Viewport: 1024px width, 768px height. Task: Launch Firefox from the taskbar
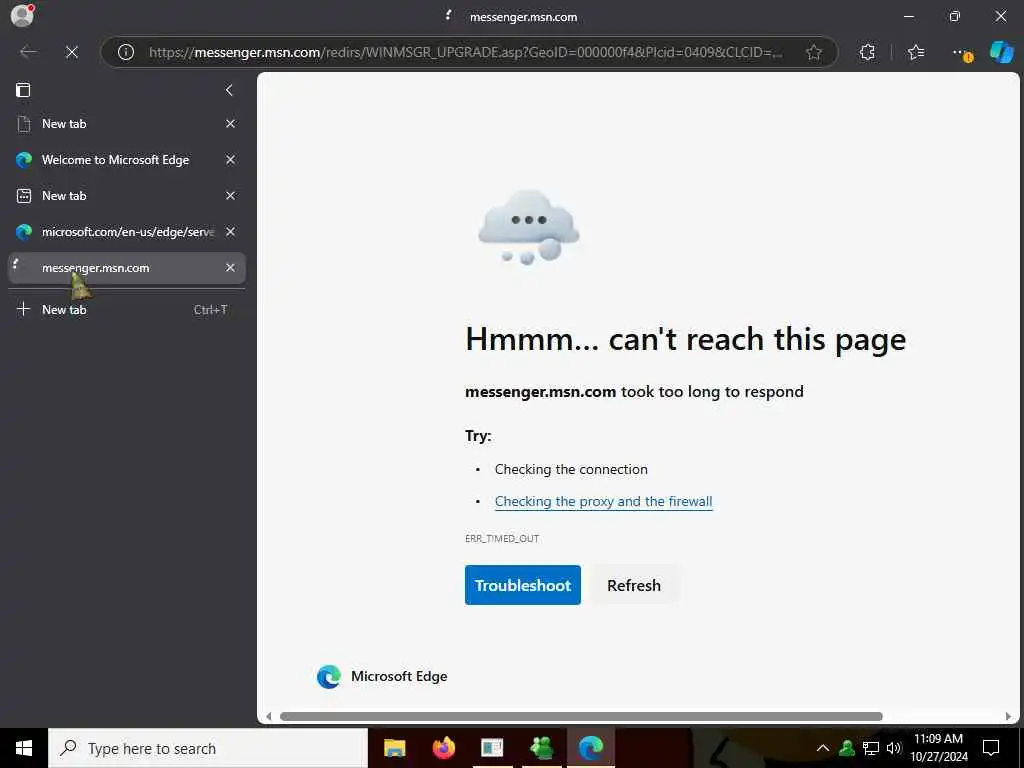pyautogui.click(x=444, y=748)
